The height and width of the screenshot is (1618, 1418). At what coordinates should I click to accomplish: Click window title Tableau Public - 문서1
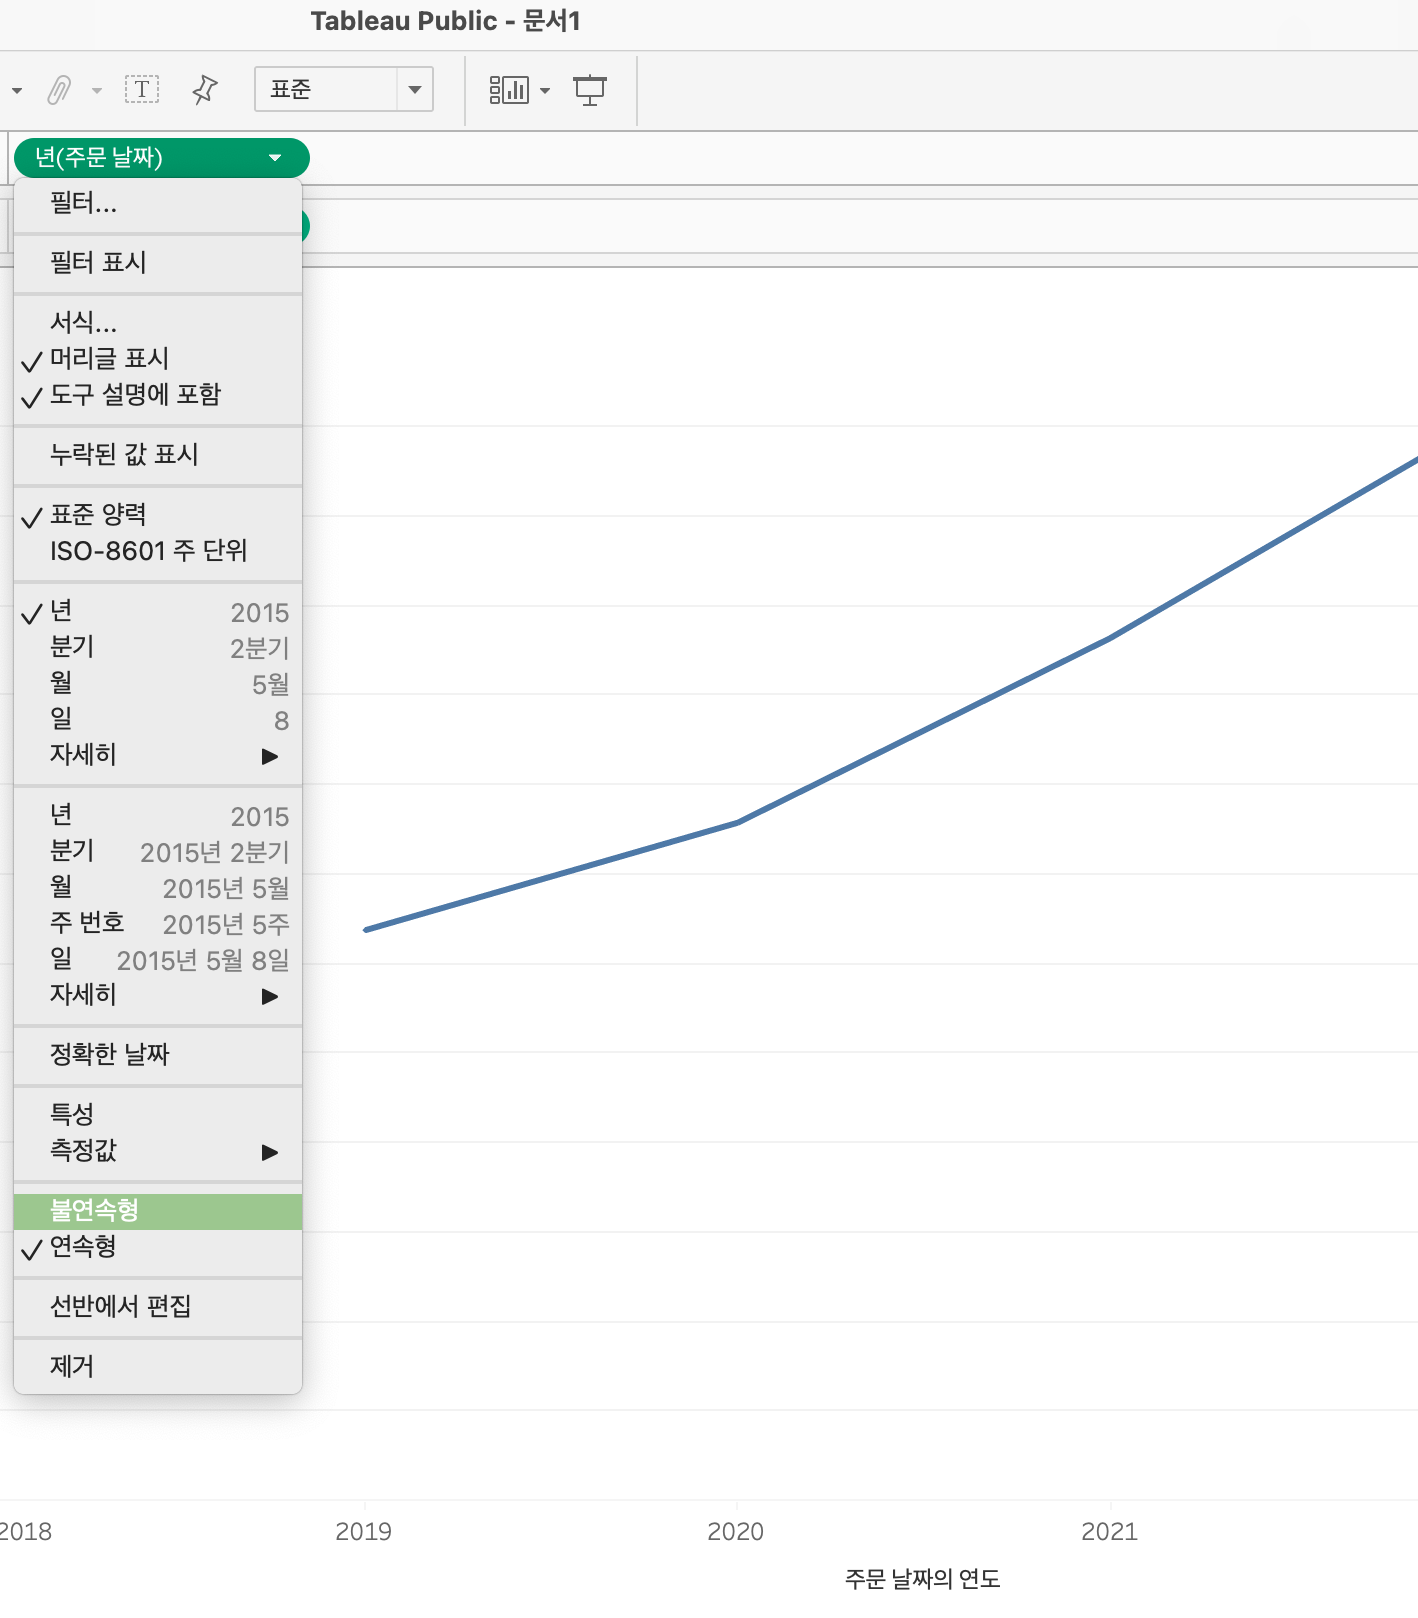click(x=446, y=21)
